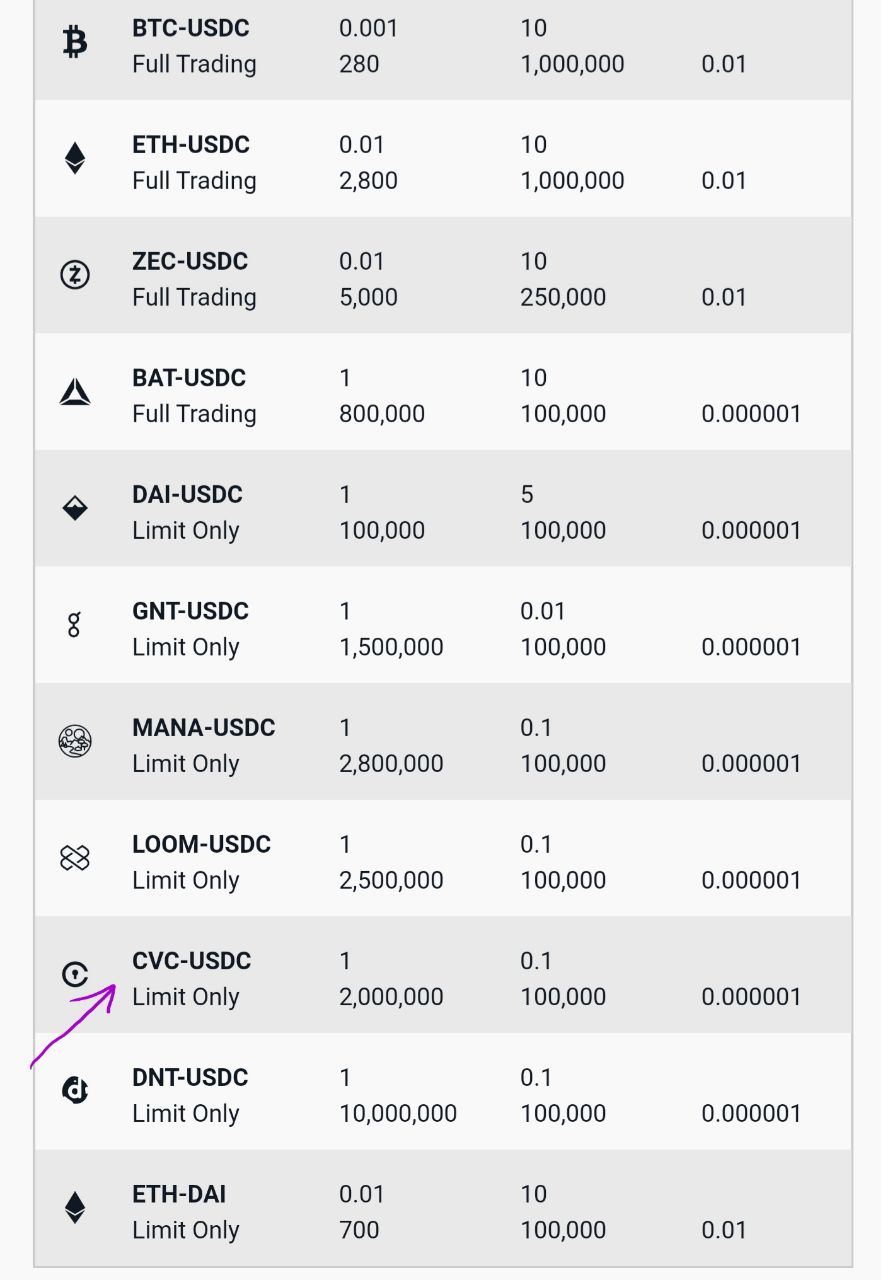This screenshot has width=881, height=1280.
Task: Click the district0x icon in DNT-USDC row
Action: coord(75,1091)
